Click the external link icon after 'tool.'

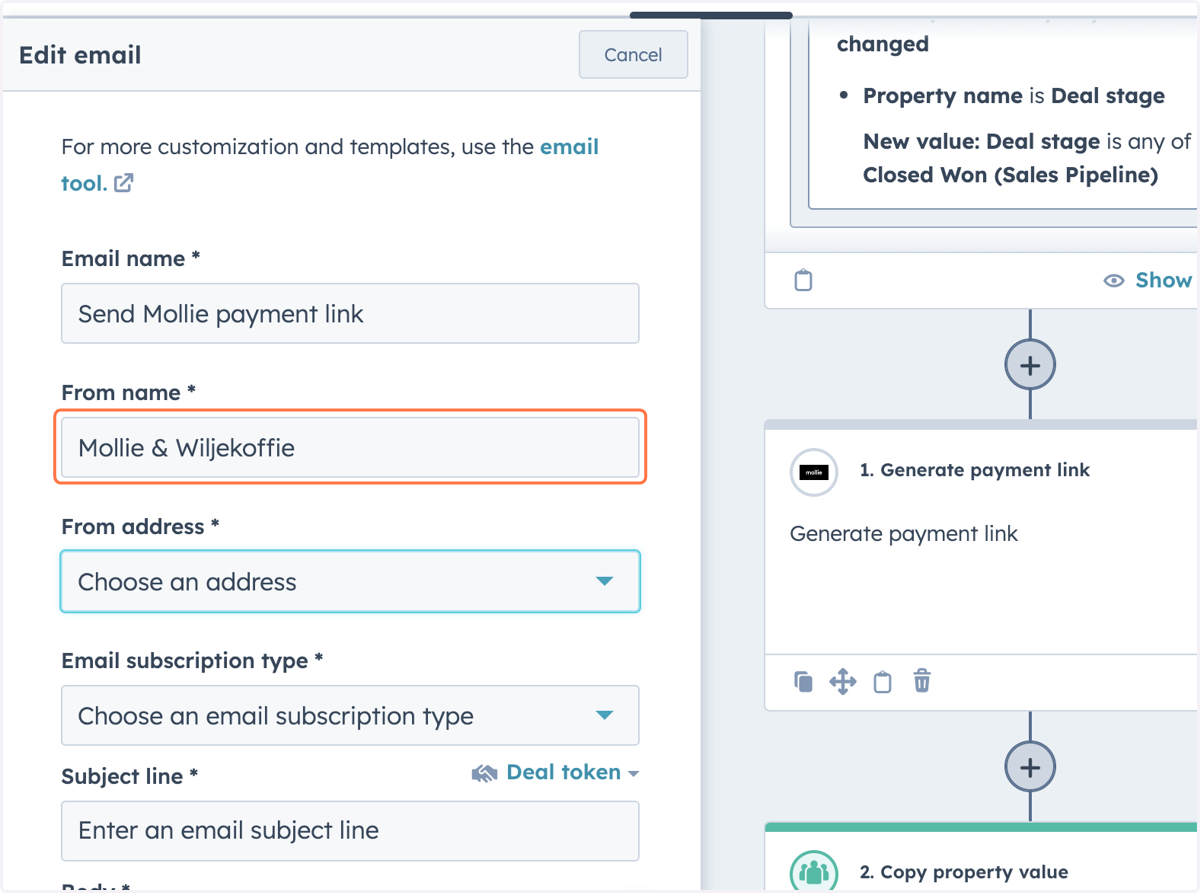coord(123,183)
